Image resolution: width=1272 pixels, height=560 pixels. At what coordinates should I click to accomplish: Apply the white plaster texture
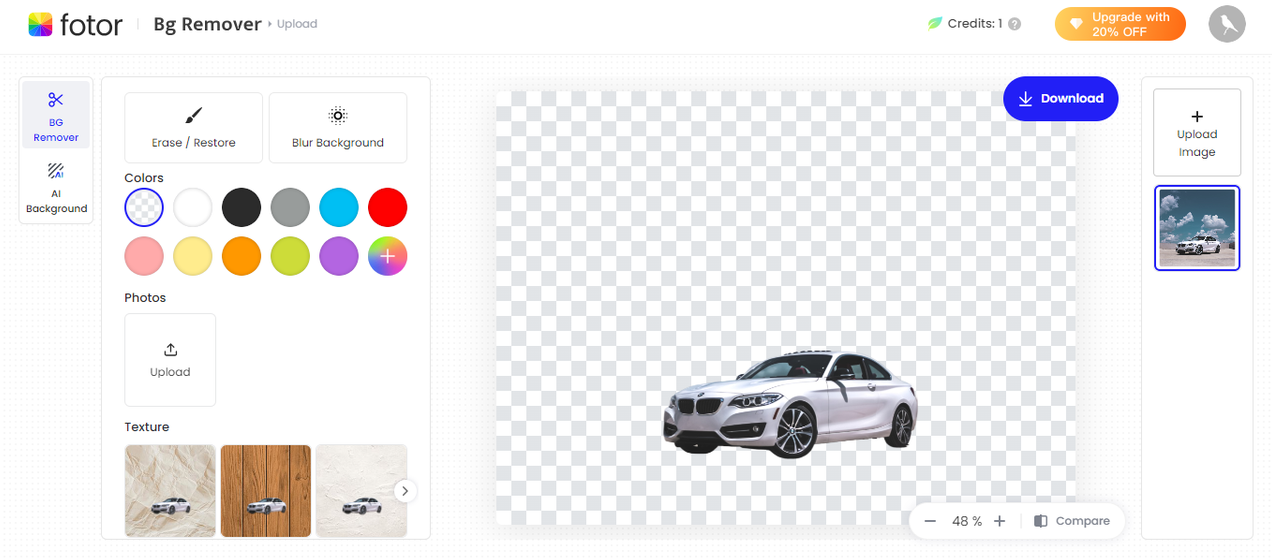coord(361,491)
